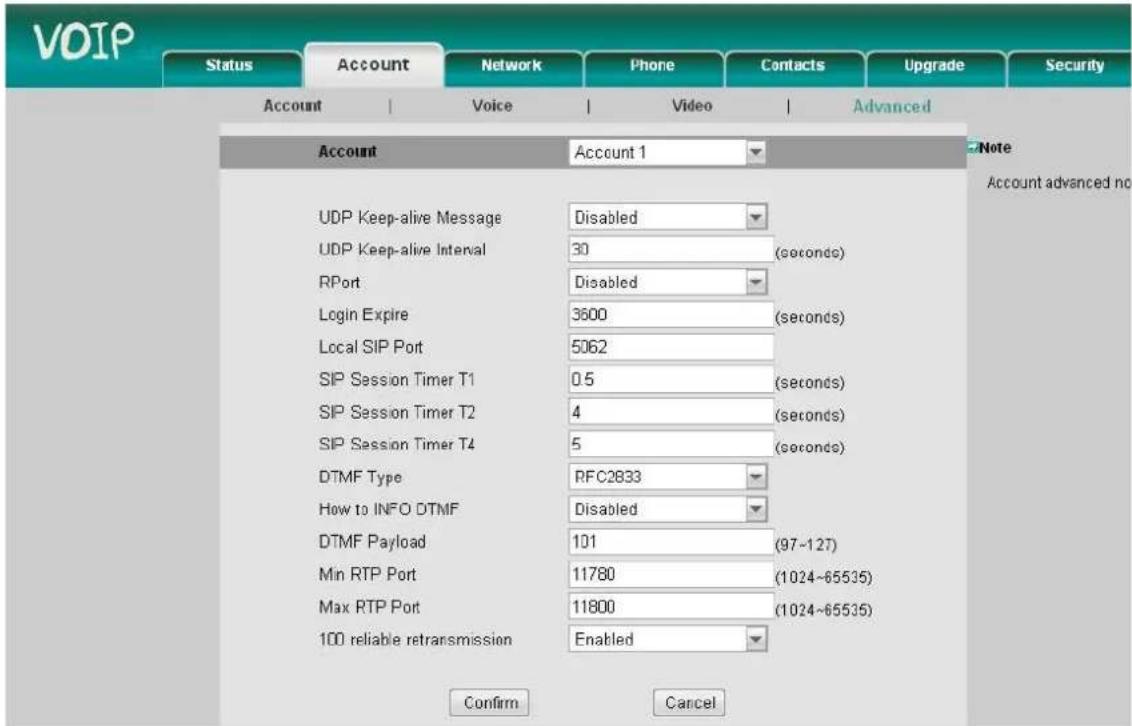Click the Note heading

point(996,147)
